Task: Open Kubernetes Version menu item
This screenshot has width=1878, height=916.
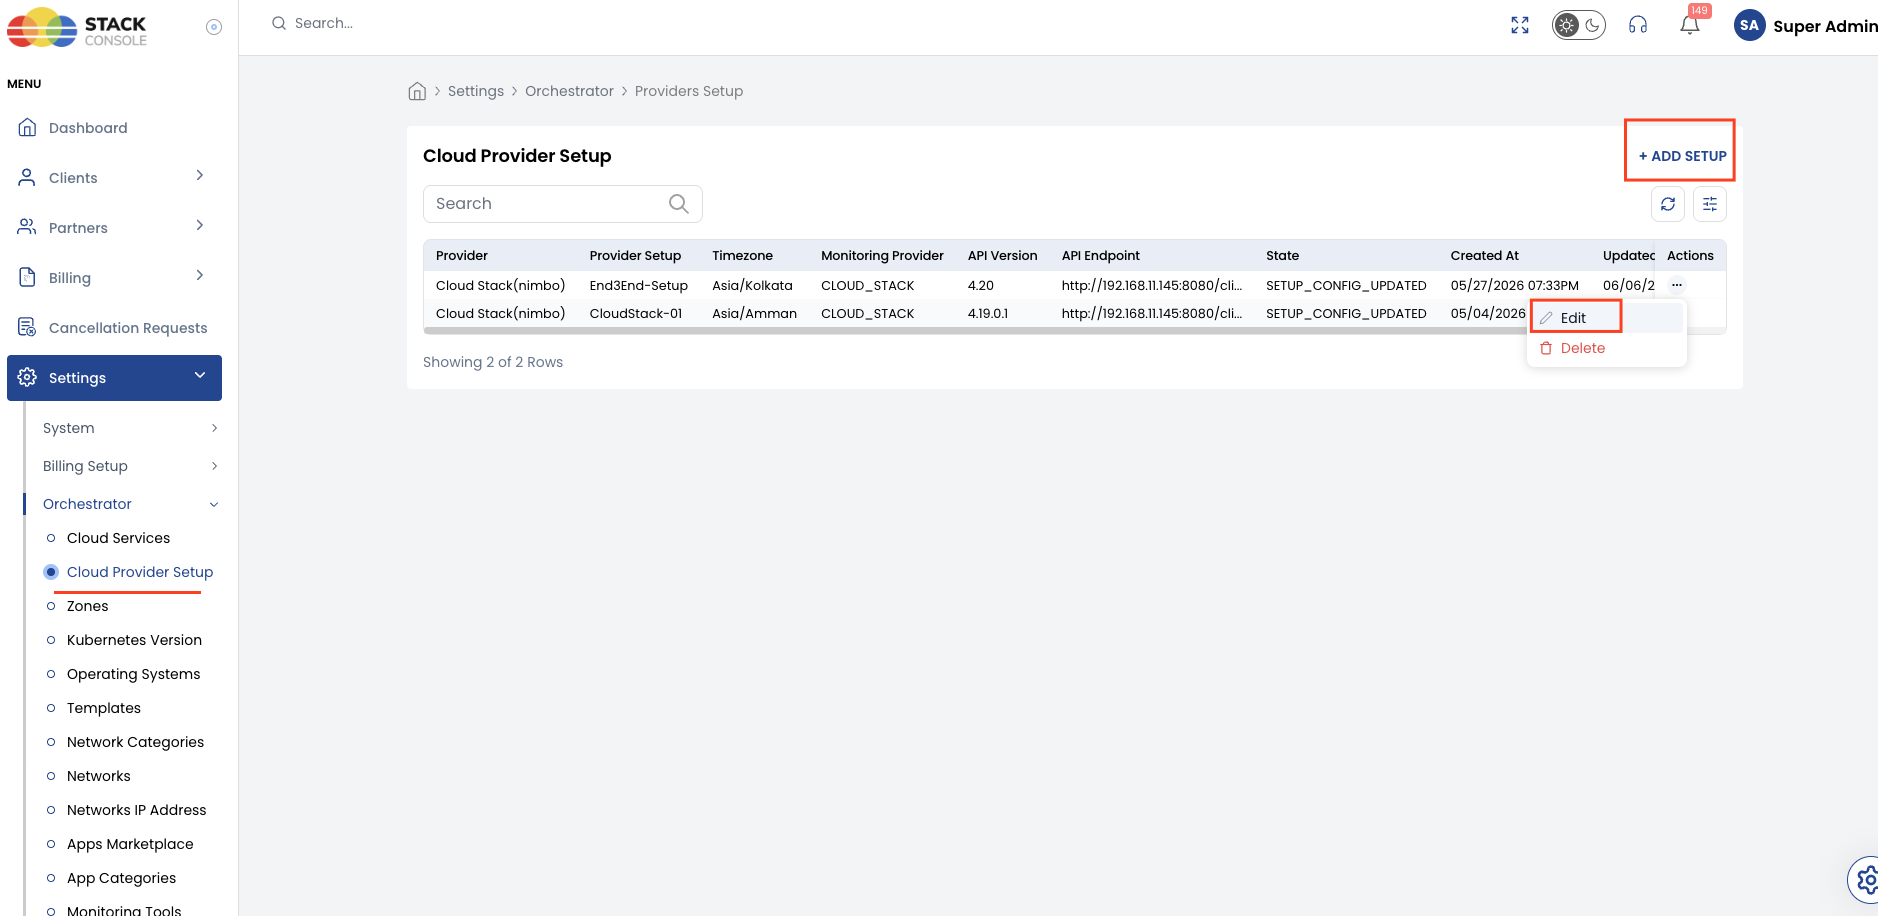Action: (134, 640)
